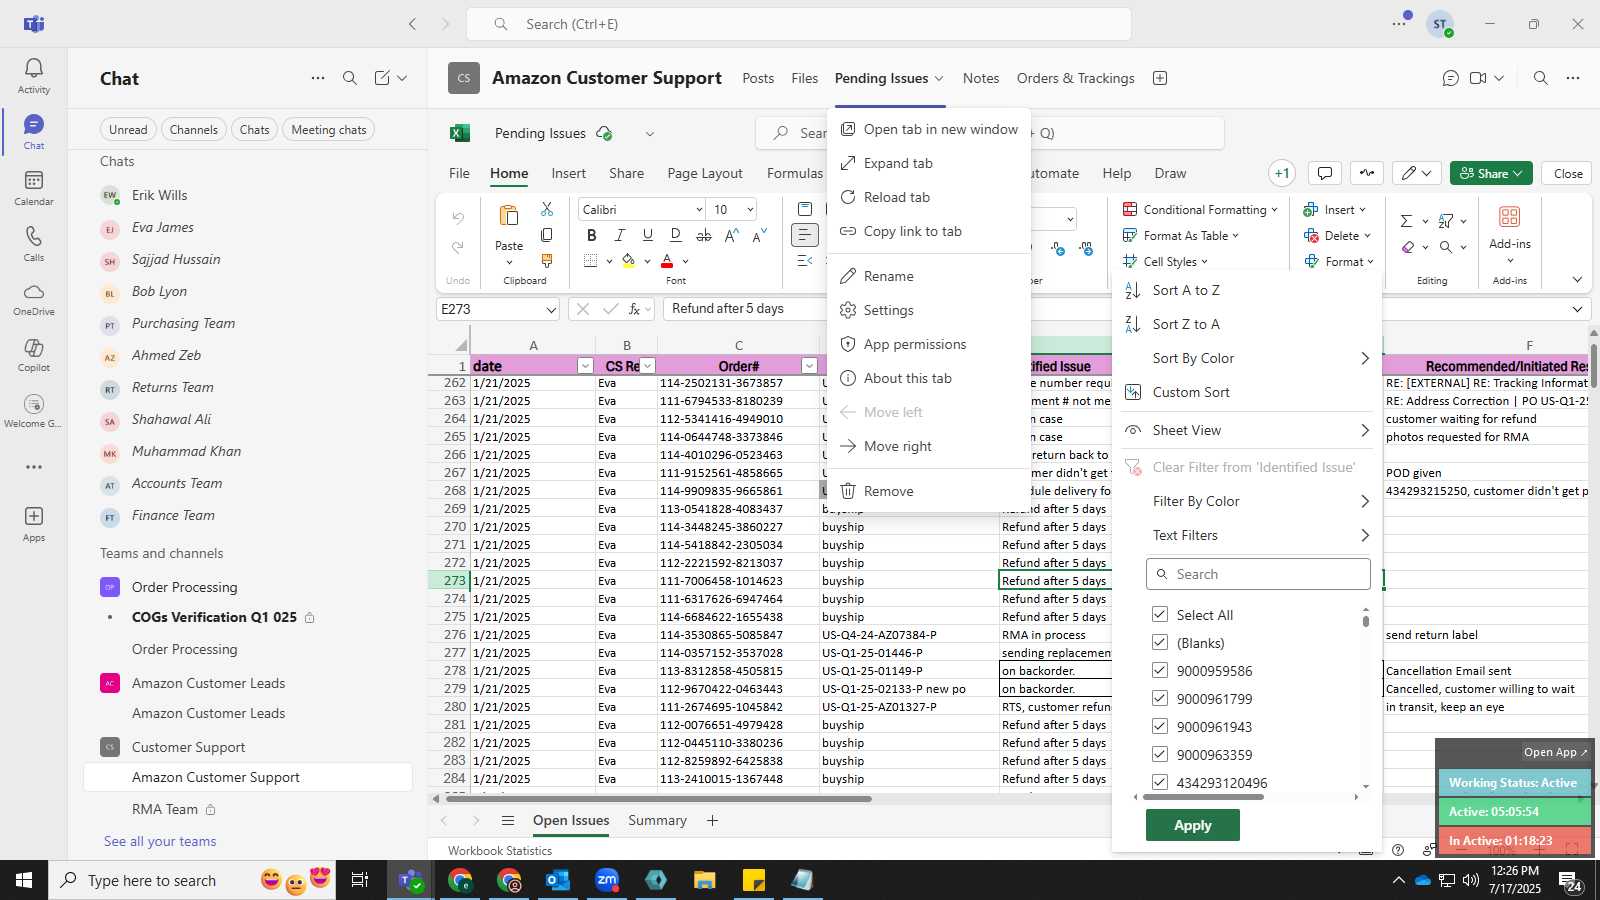Click the AutoSum sigma icon

click(1406, 221)
